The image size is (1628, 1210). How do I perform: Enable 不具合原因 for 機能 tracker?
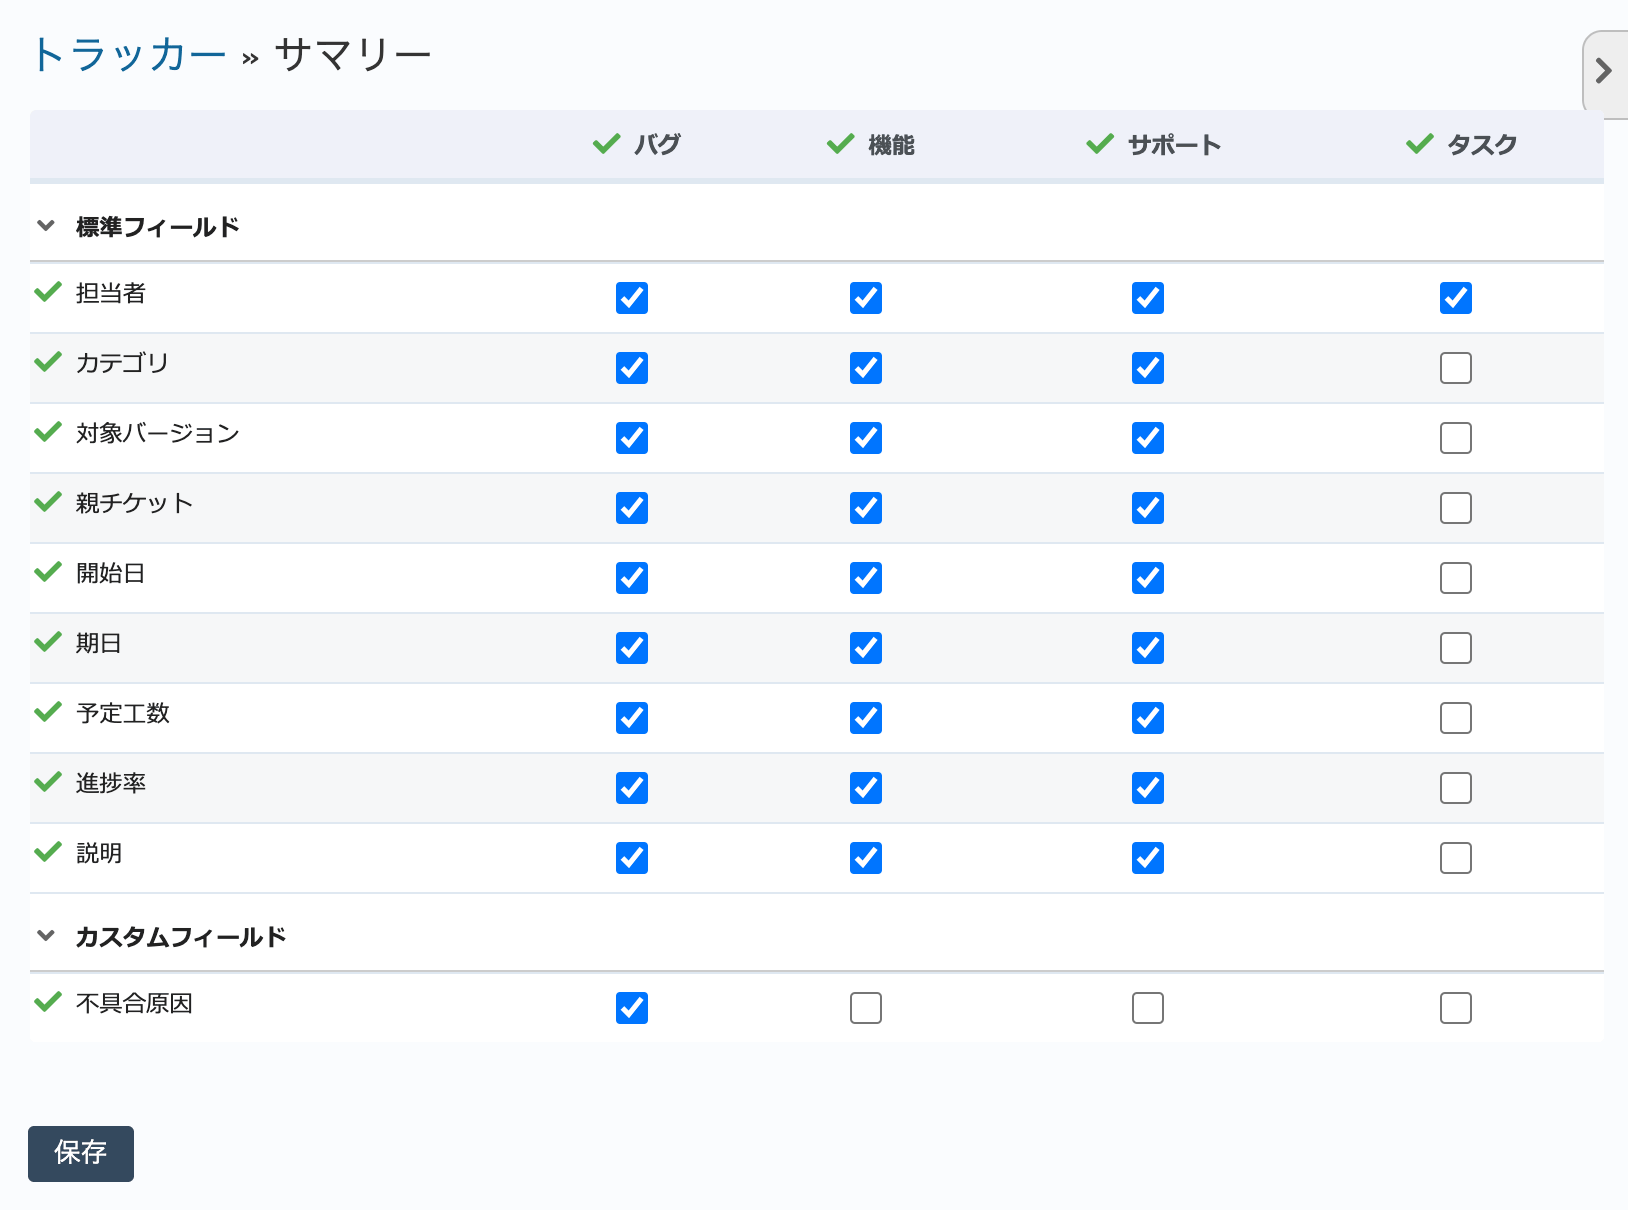(x=866, y=1008)
